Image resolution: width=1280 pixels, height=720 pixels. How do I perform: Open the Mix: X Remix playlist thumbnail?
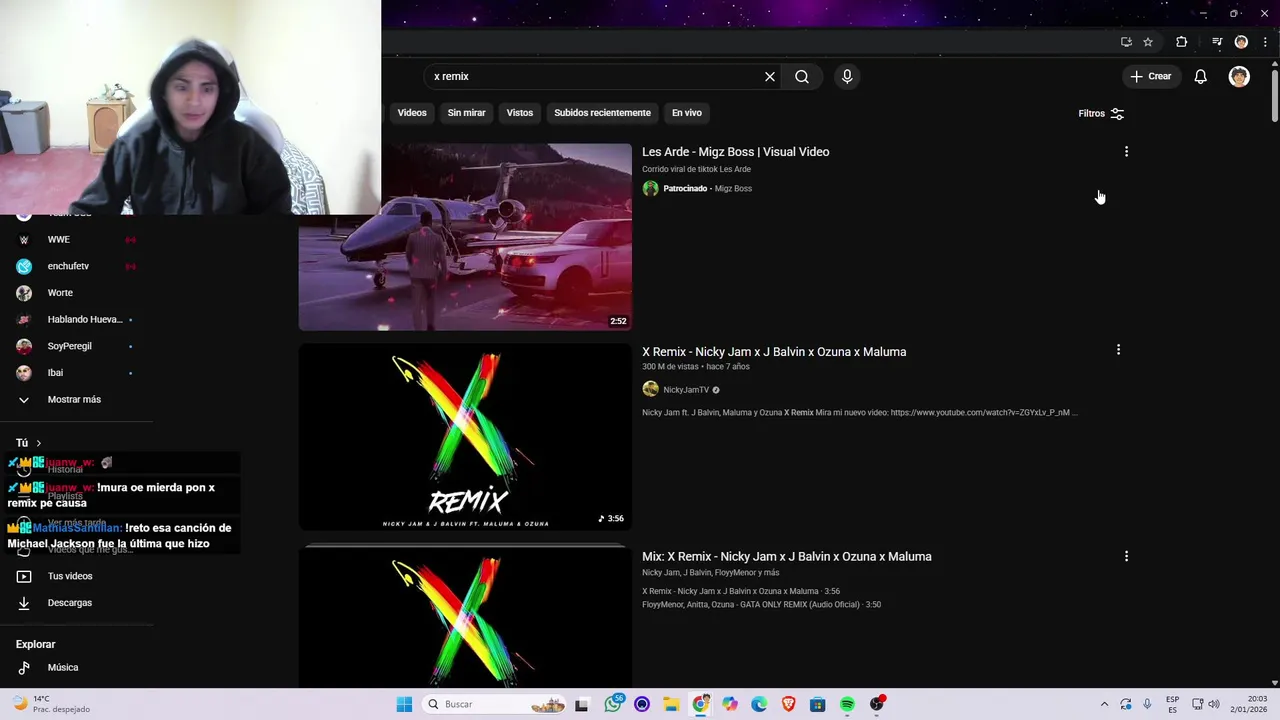coord(465,617)
